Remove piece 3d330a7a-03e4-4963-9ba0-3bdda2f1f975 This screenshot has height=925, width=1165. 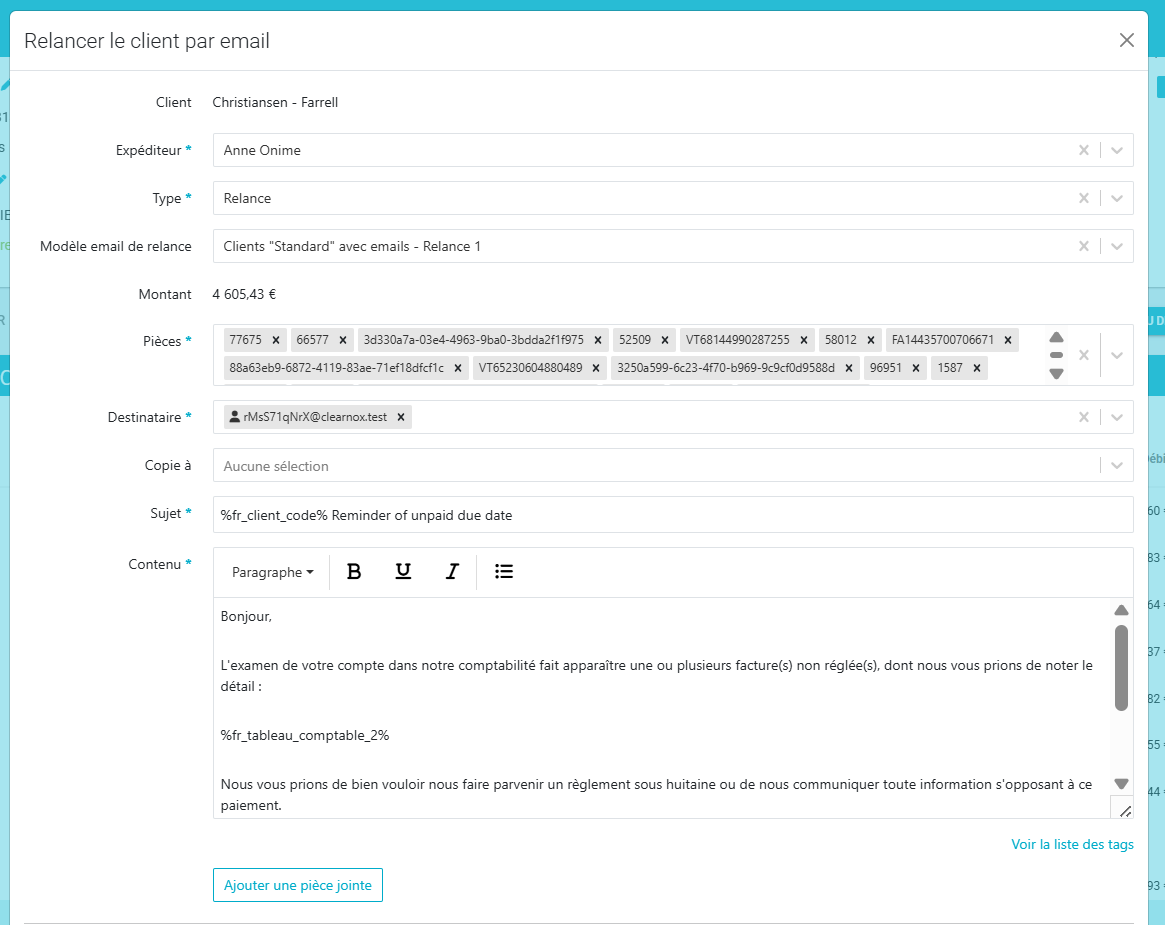coord(597,340)
